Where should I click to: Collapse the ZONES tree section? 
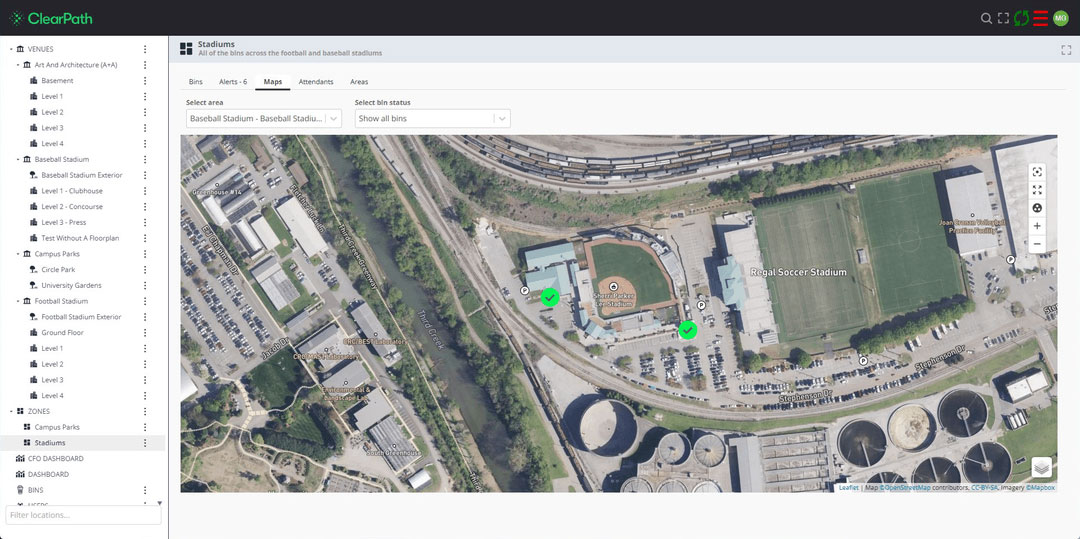click(x=12, y=411)
